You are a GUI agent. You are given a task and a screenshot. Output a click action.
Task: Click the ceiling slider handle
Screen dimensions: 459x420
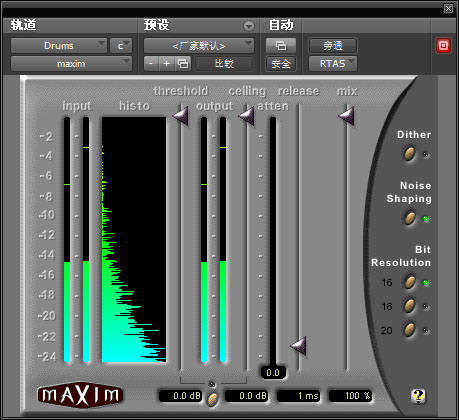247,116
